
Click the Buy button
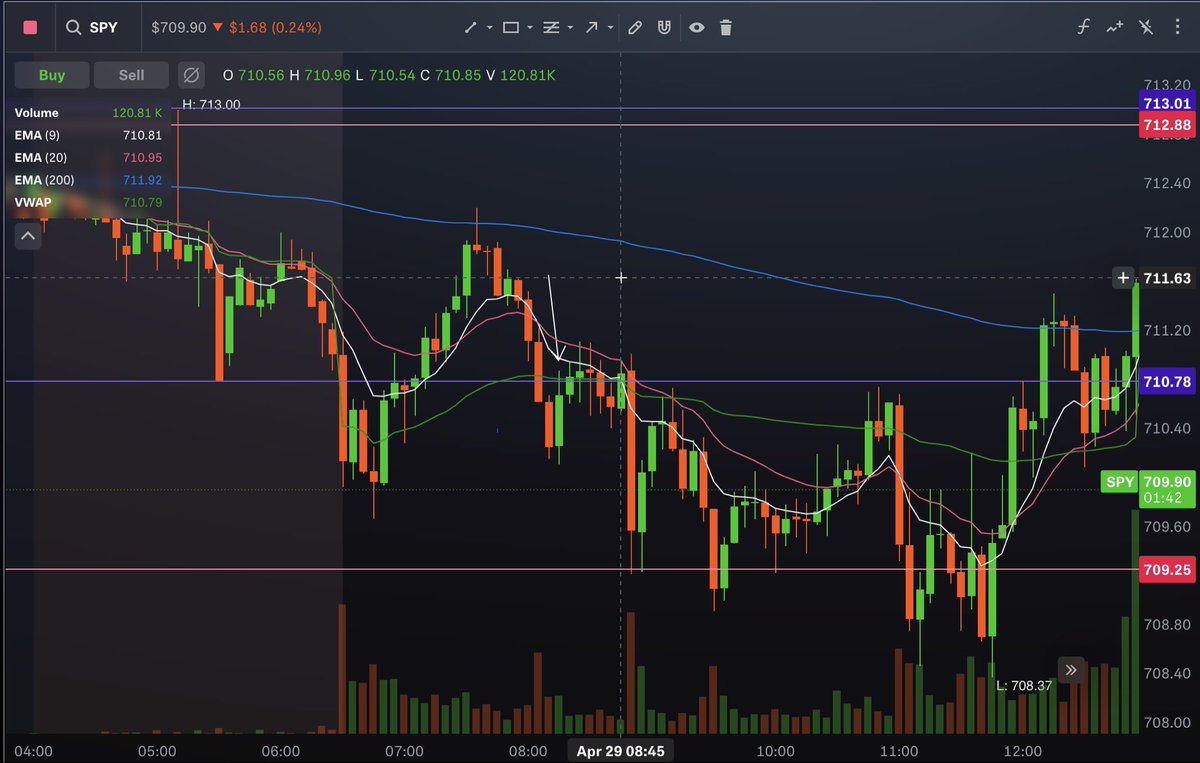pos(52,75)
